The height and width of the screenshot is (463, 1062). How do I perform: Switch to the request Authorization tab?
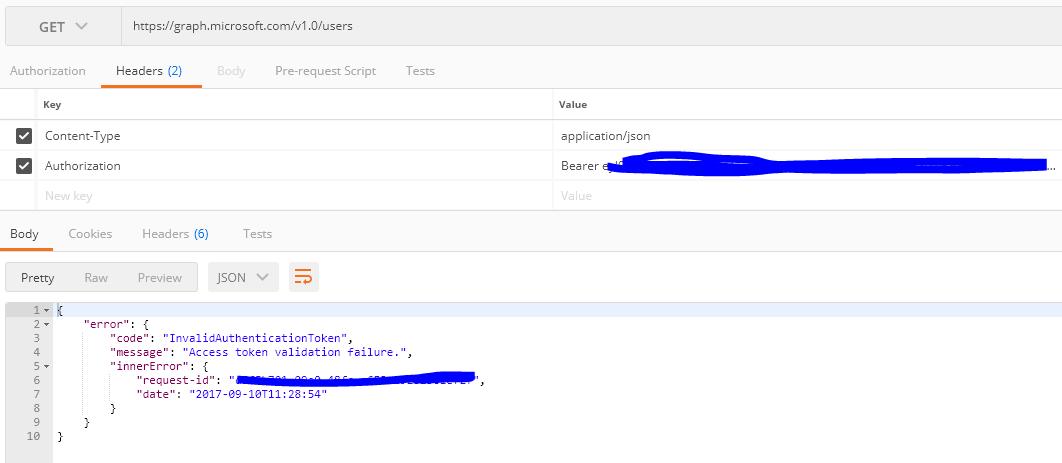pyautogui.click(x=48, y=71)
